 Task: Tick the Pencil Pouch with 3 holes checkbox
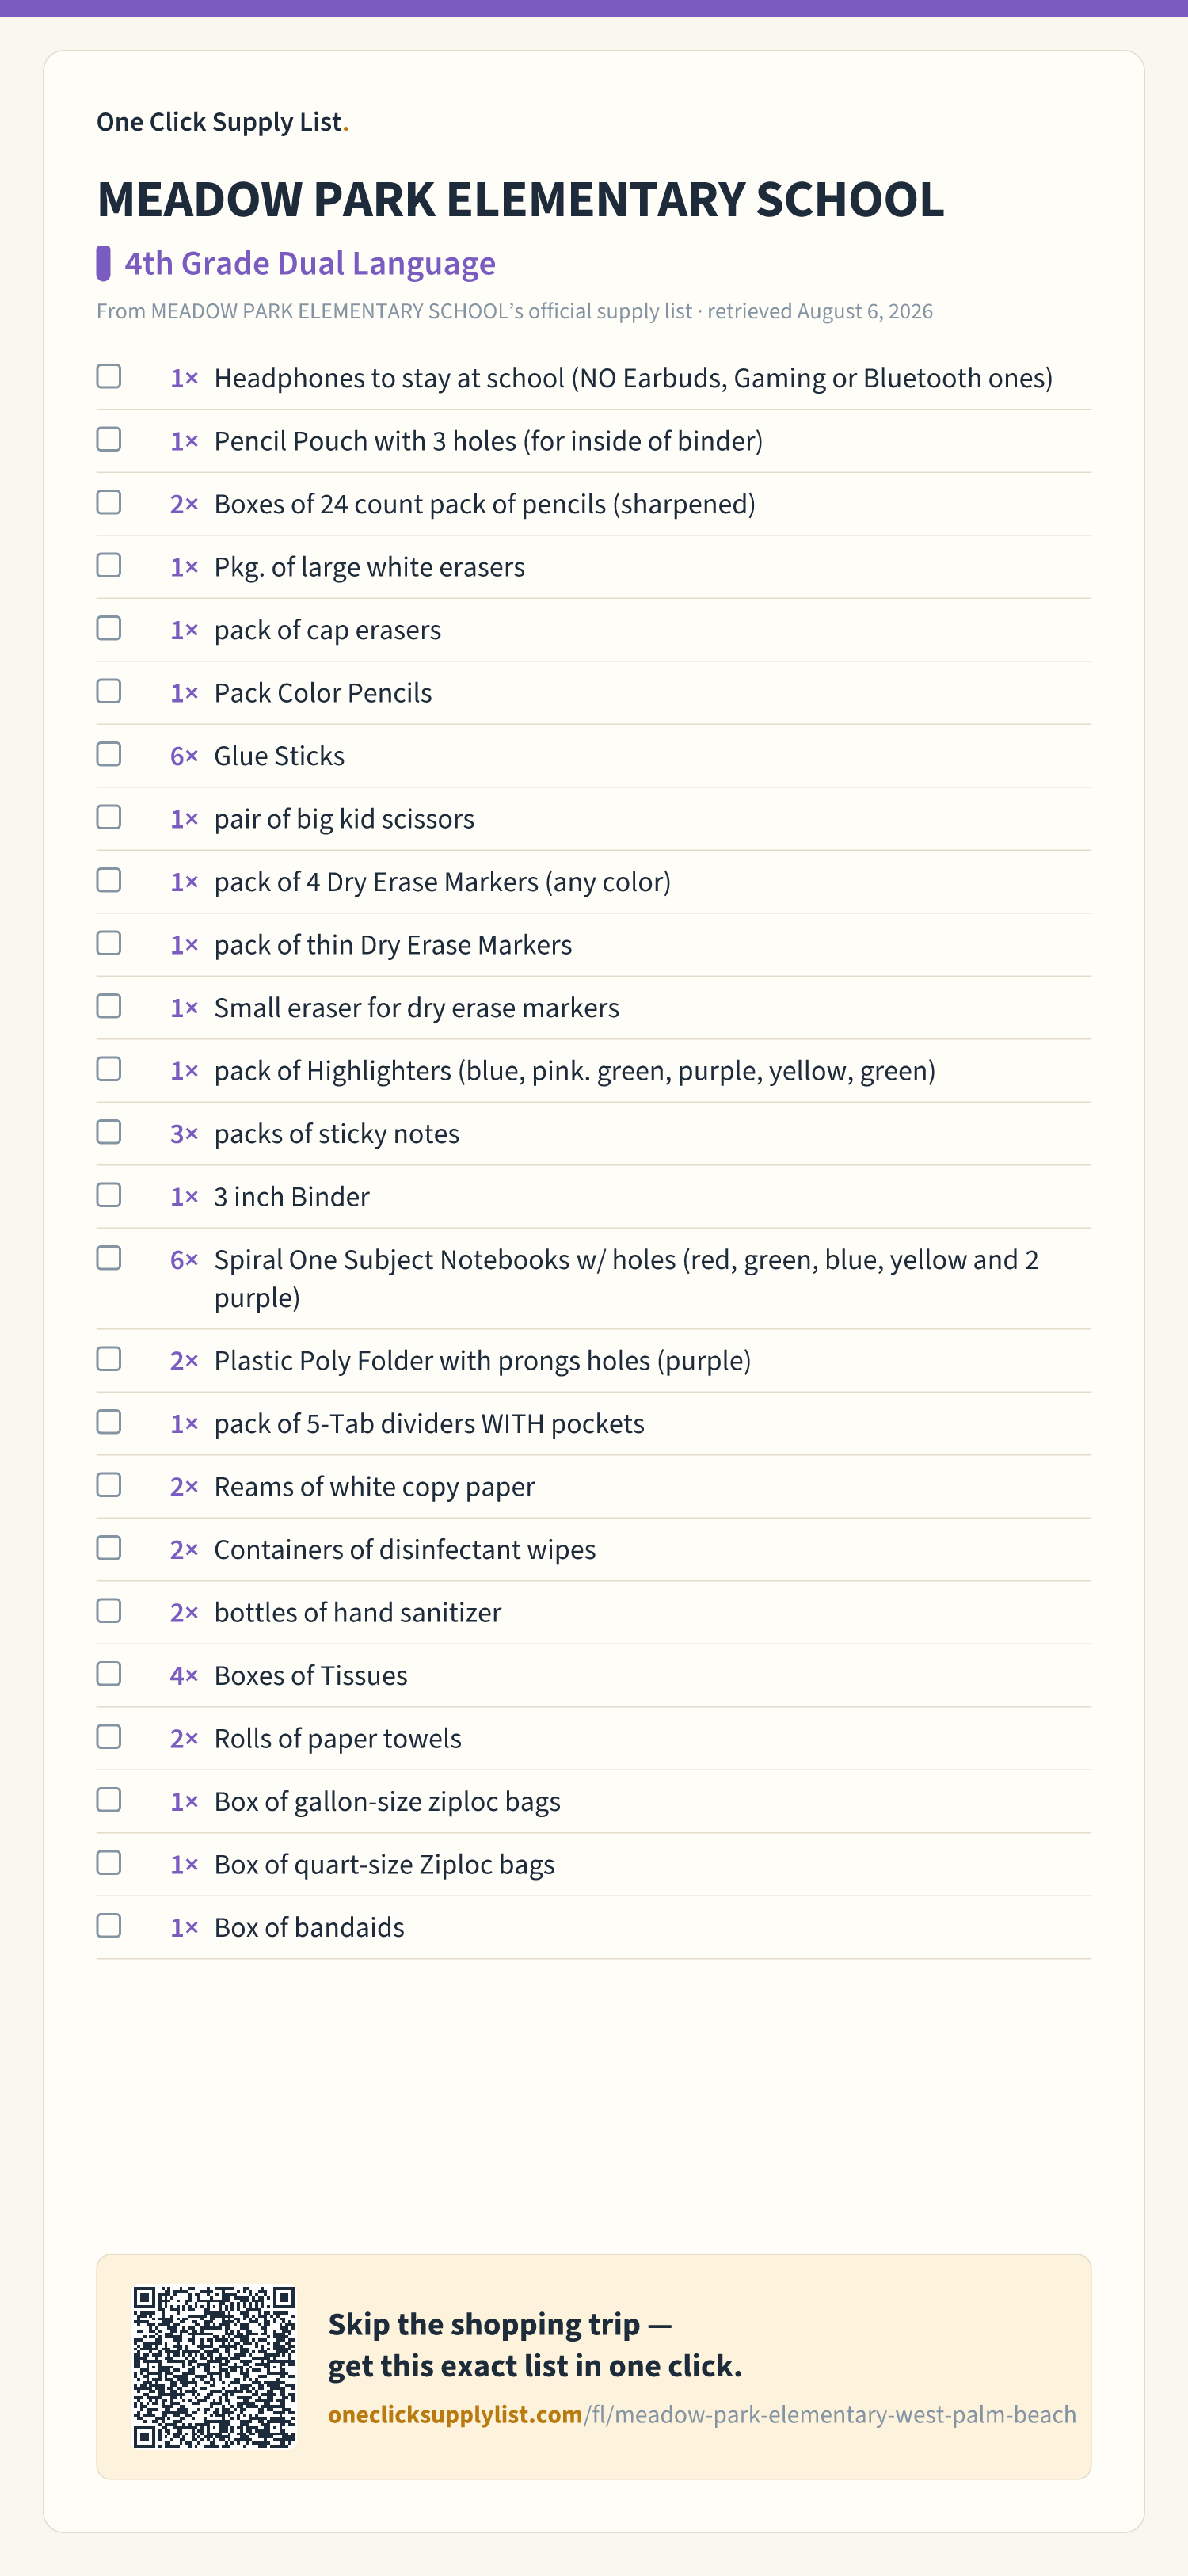[109, 439]
